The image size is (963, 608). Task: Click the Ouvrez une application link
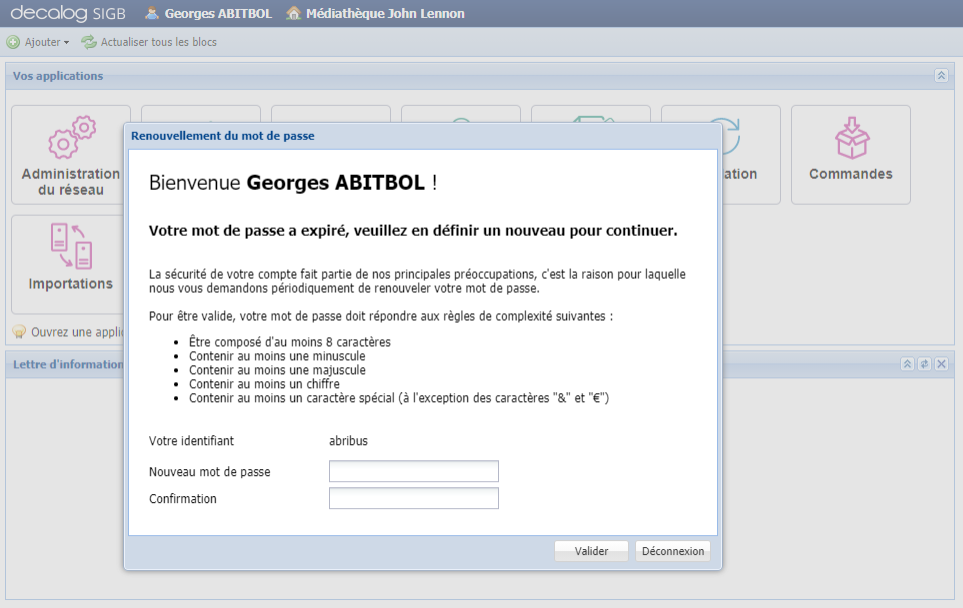pyautogui.click(x=73, y=331)
